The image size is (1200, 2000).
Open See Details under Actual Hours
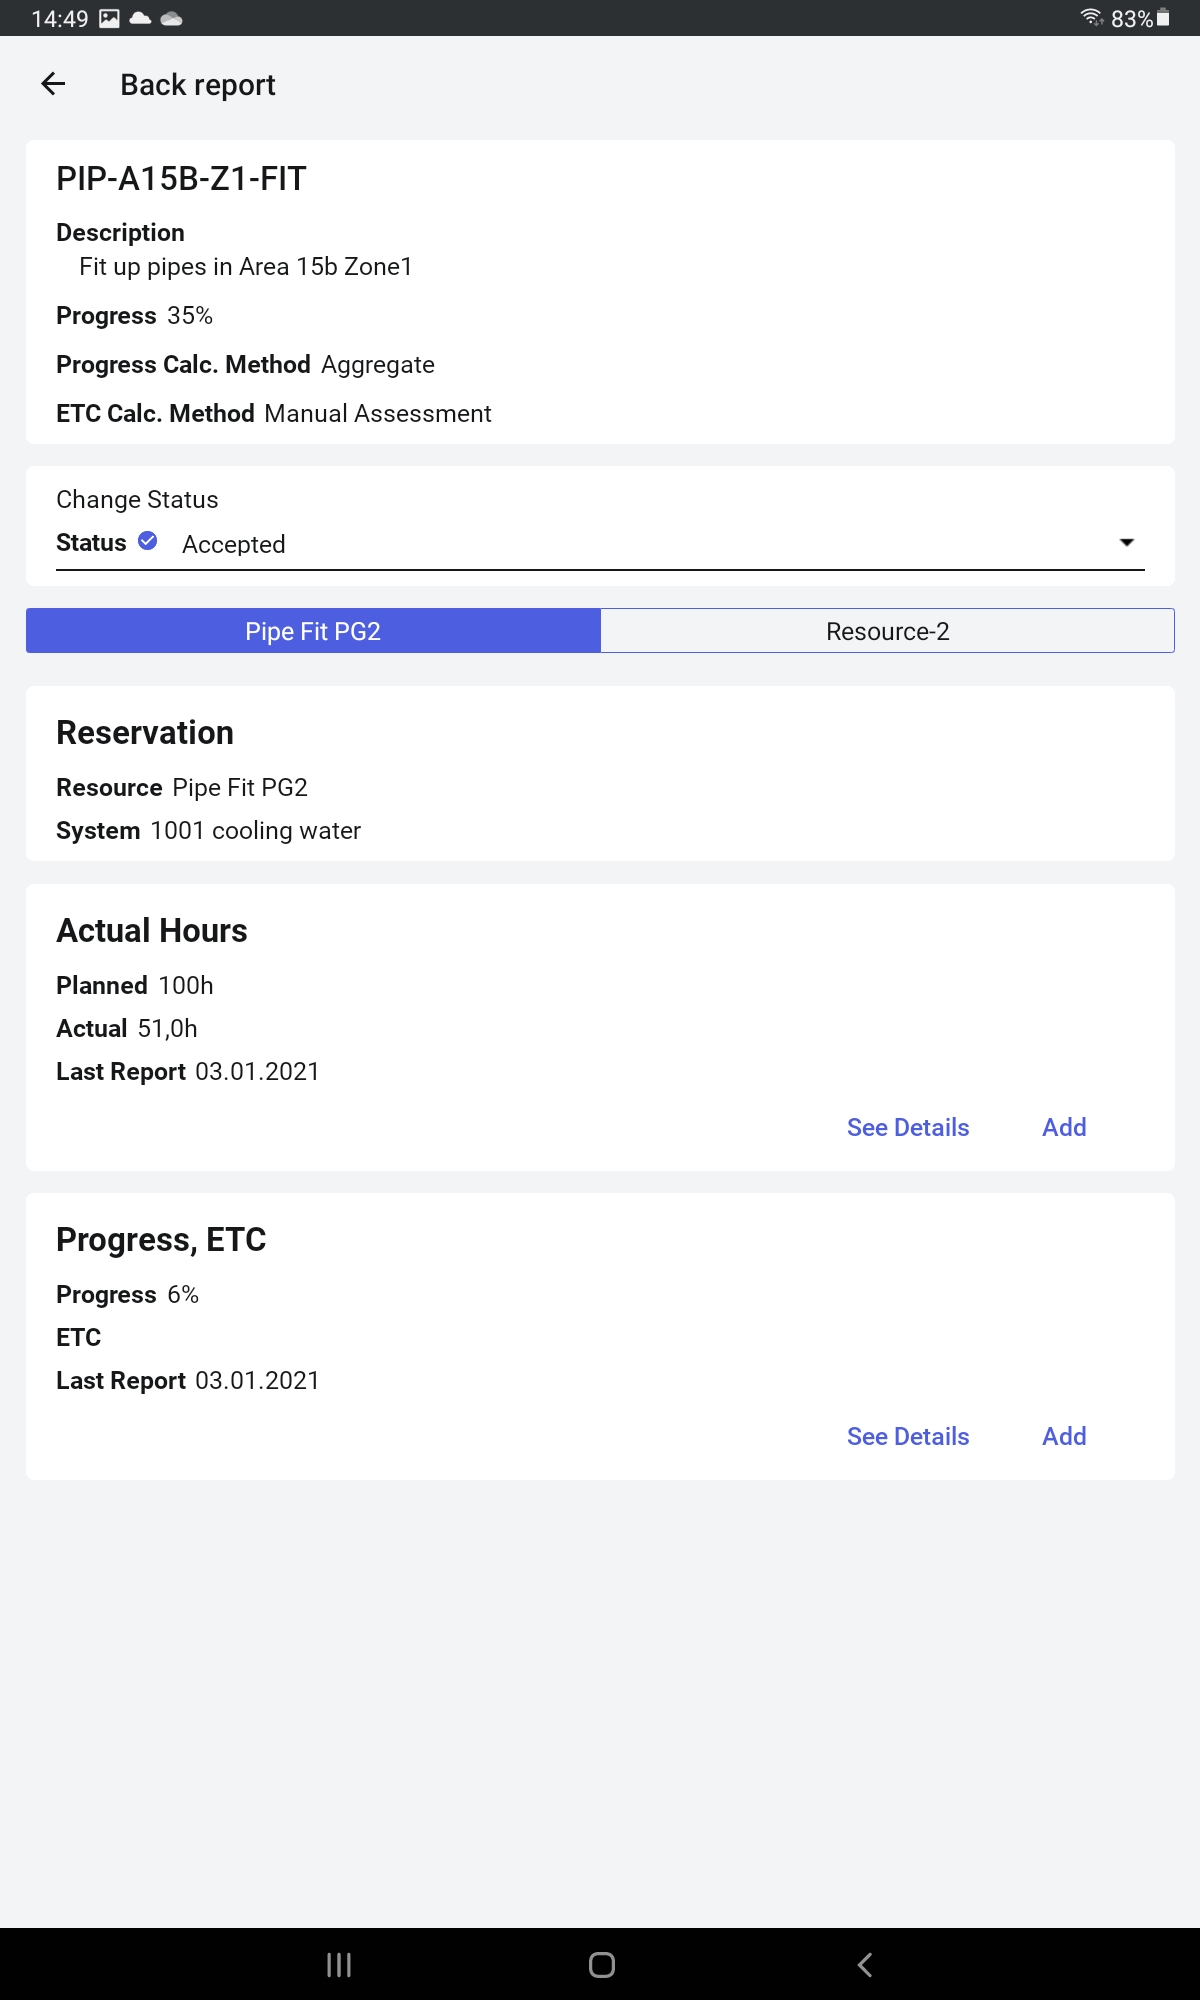(908, 1127)
